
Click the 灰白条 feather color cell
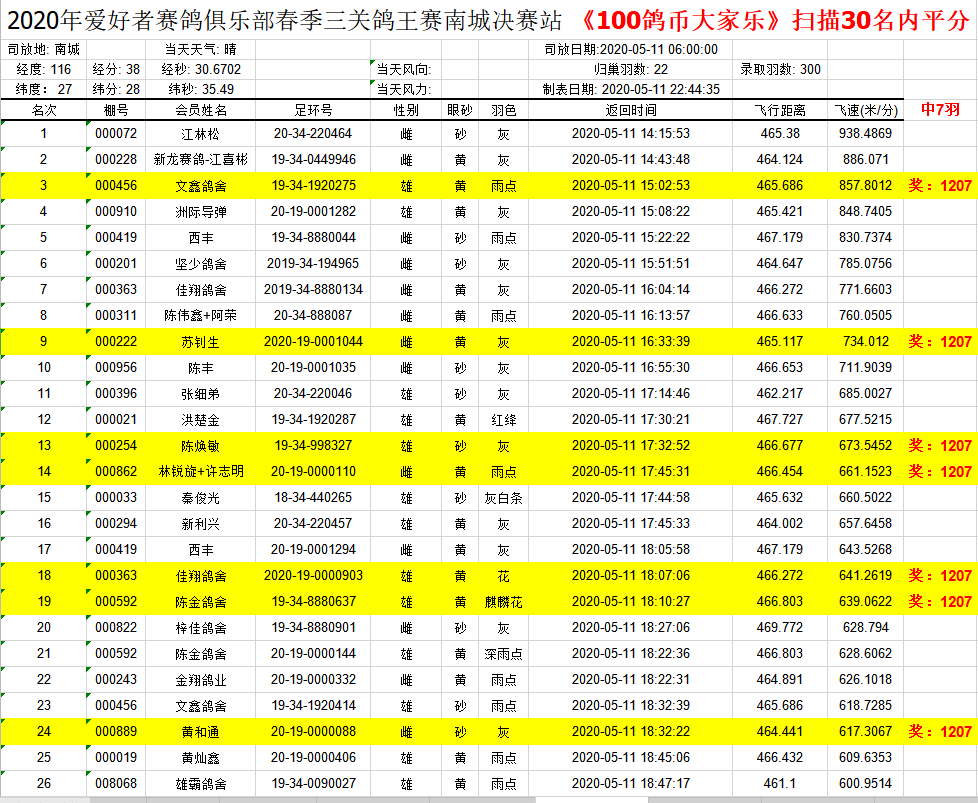(503, 498)
